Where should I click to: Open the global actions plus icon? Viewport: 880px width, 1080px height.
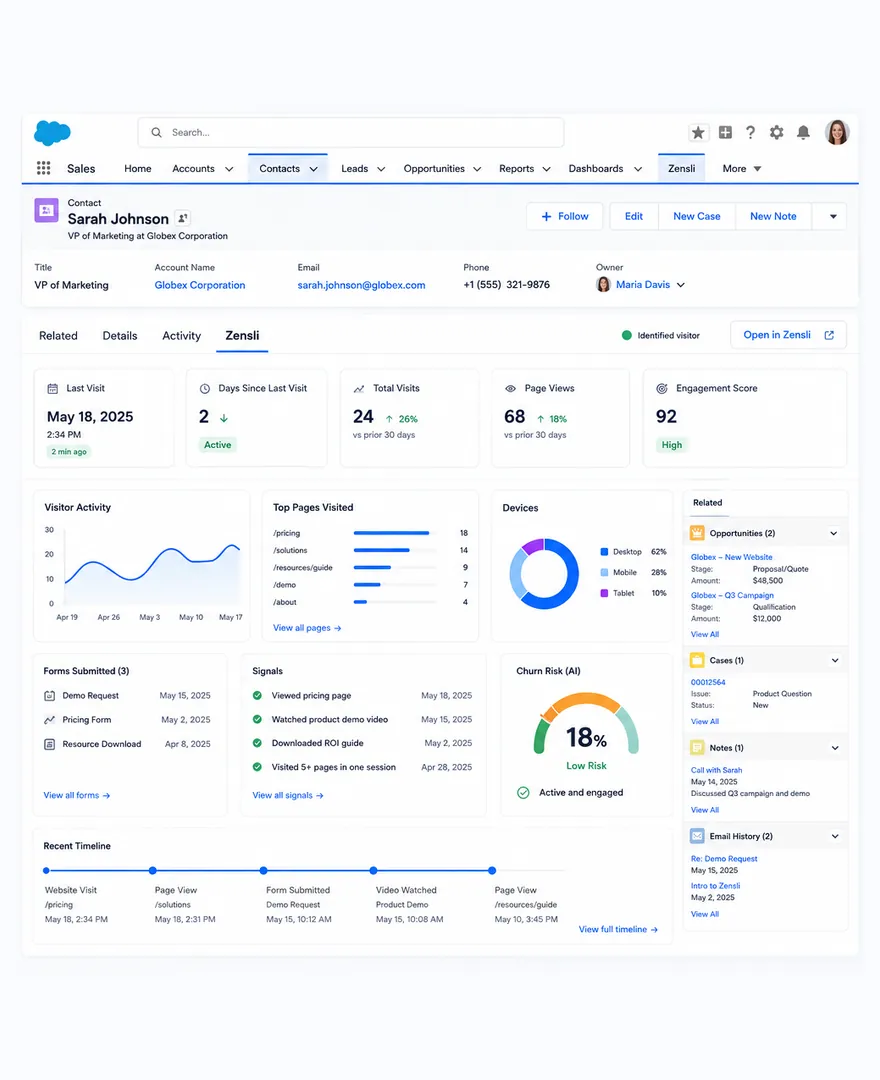pos(725,132)
